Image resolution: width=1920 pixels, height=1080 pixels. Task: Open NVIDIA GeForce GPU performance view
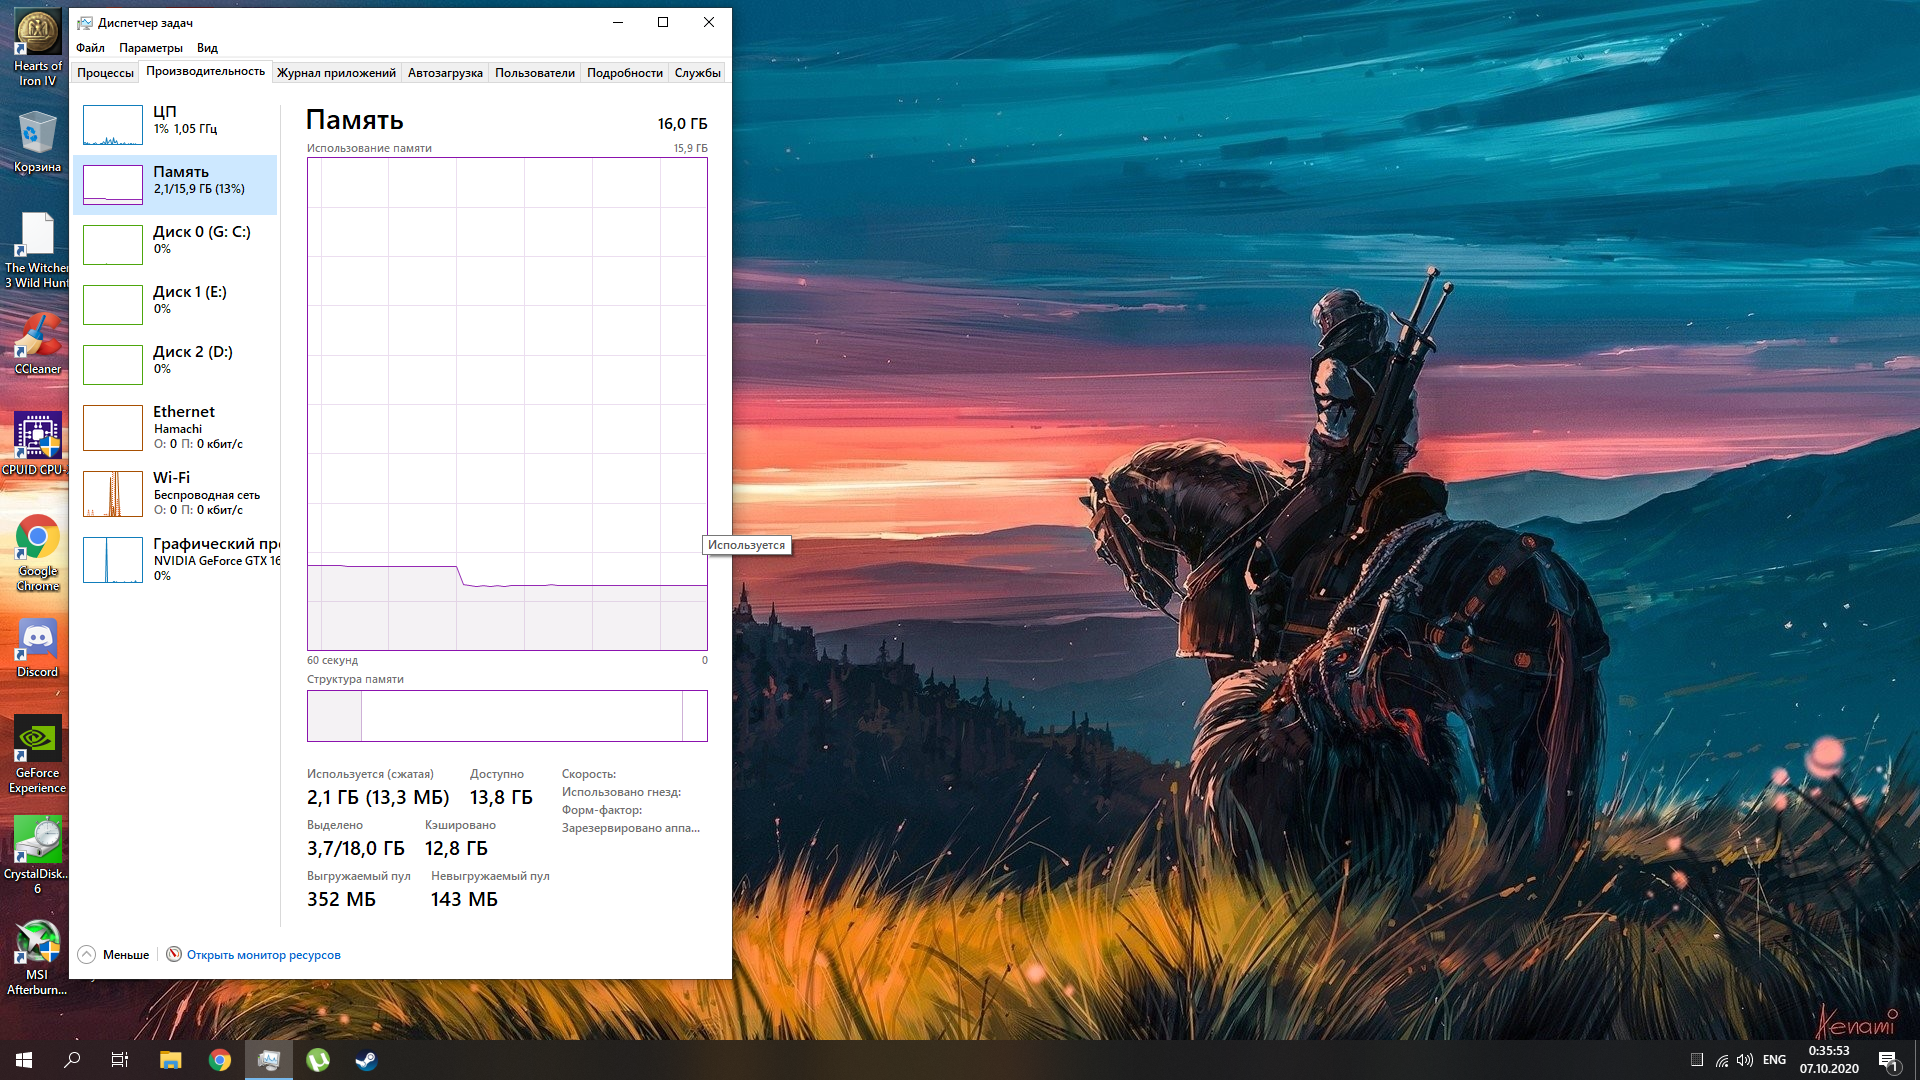point(175,560)
